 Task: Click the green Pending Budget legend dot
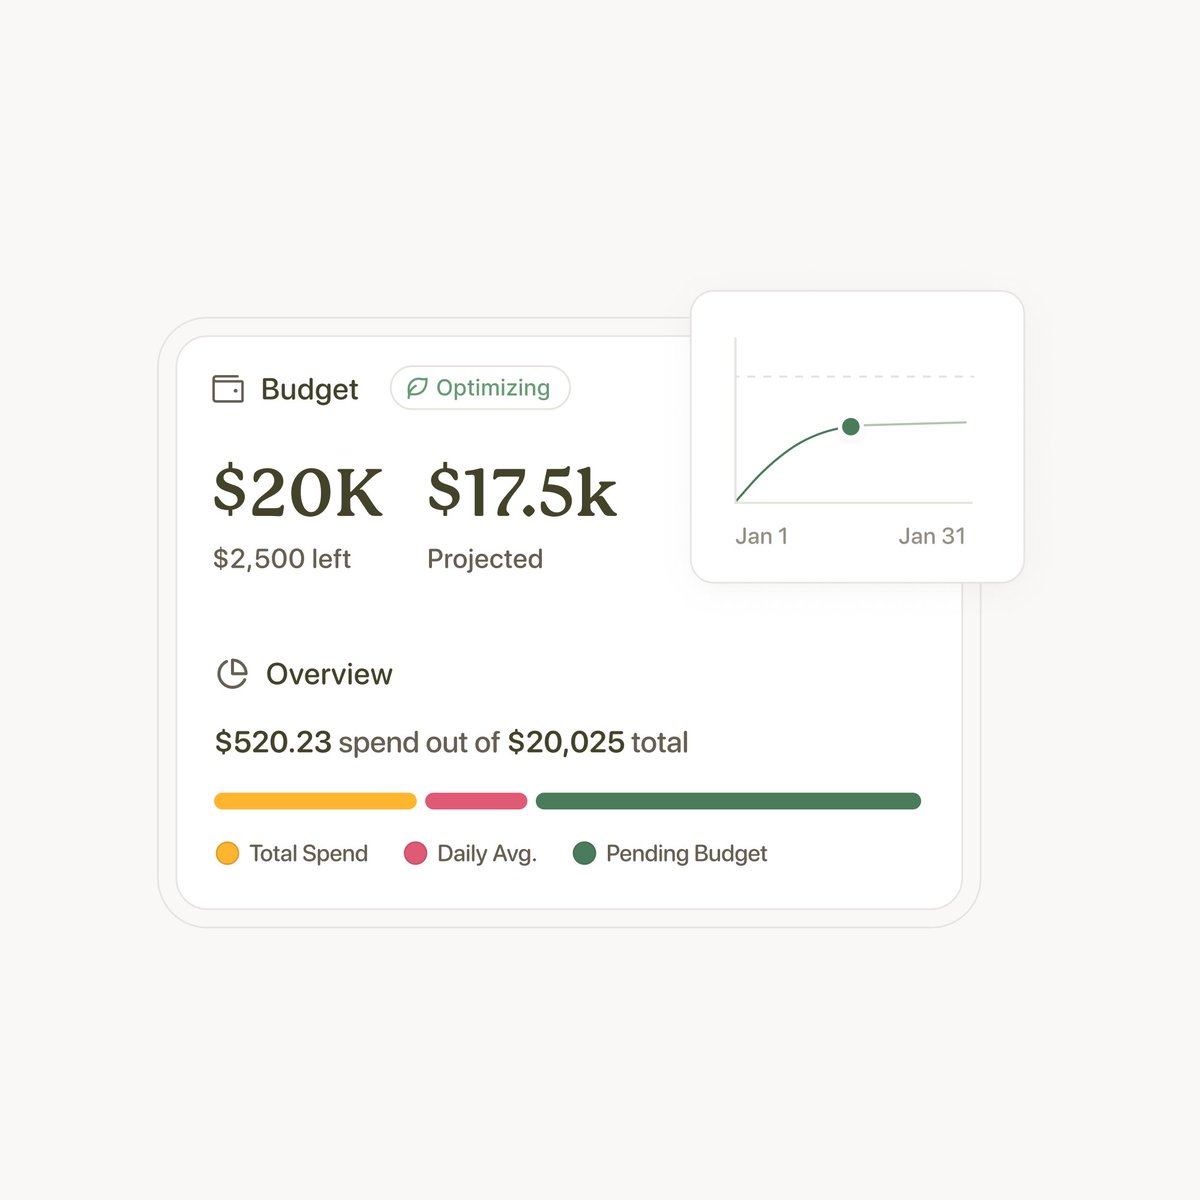584,853
